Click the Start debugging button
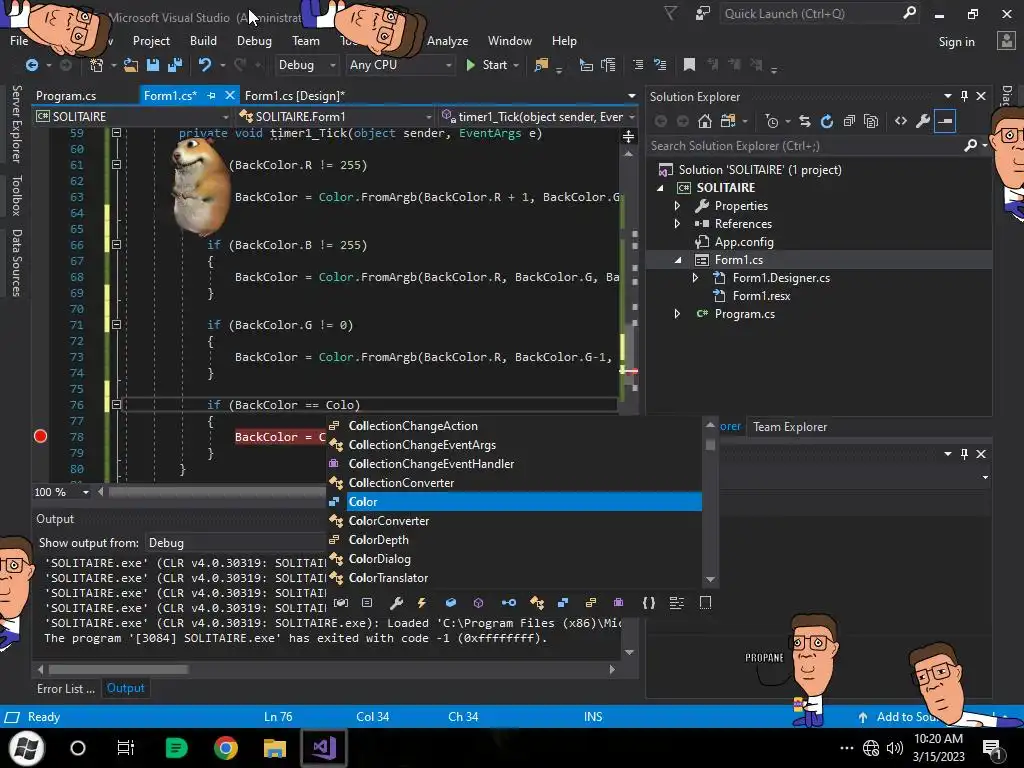 pos(487,65)
